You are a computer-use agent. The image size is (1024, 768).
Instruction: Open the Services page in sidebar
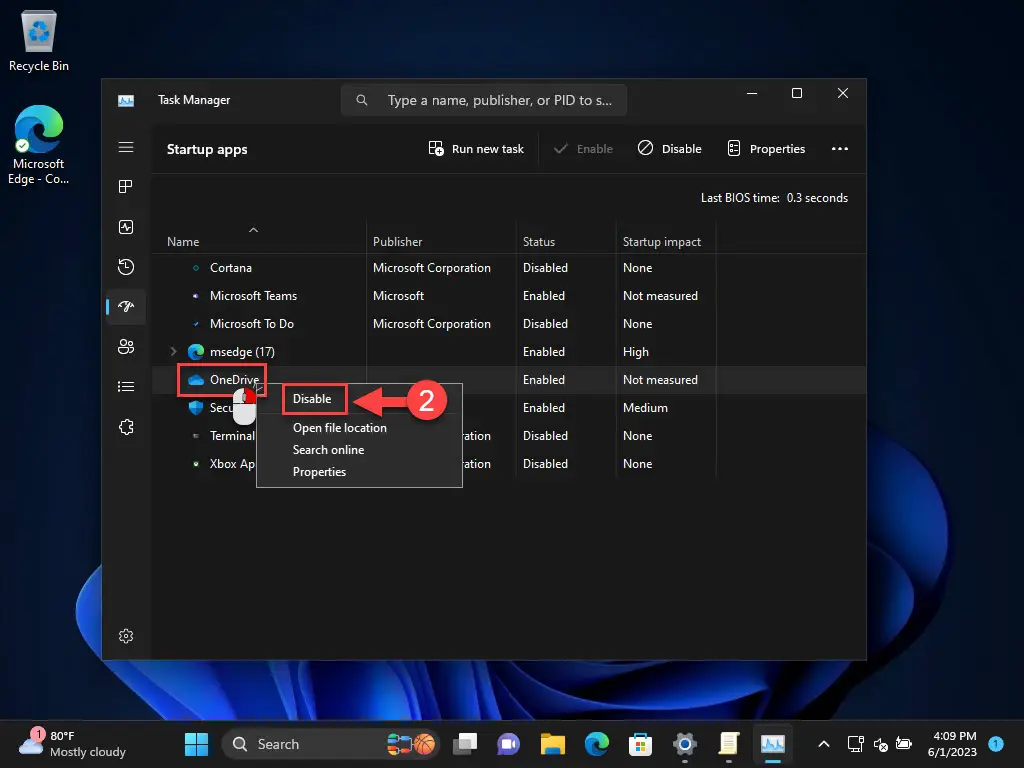126,427
